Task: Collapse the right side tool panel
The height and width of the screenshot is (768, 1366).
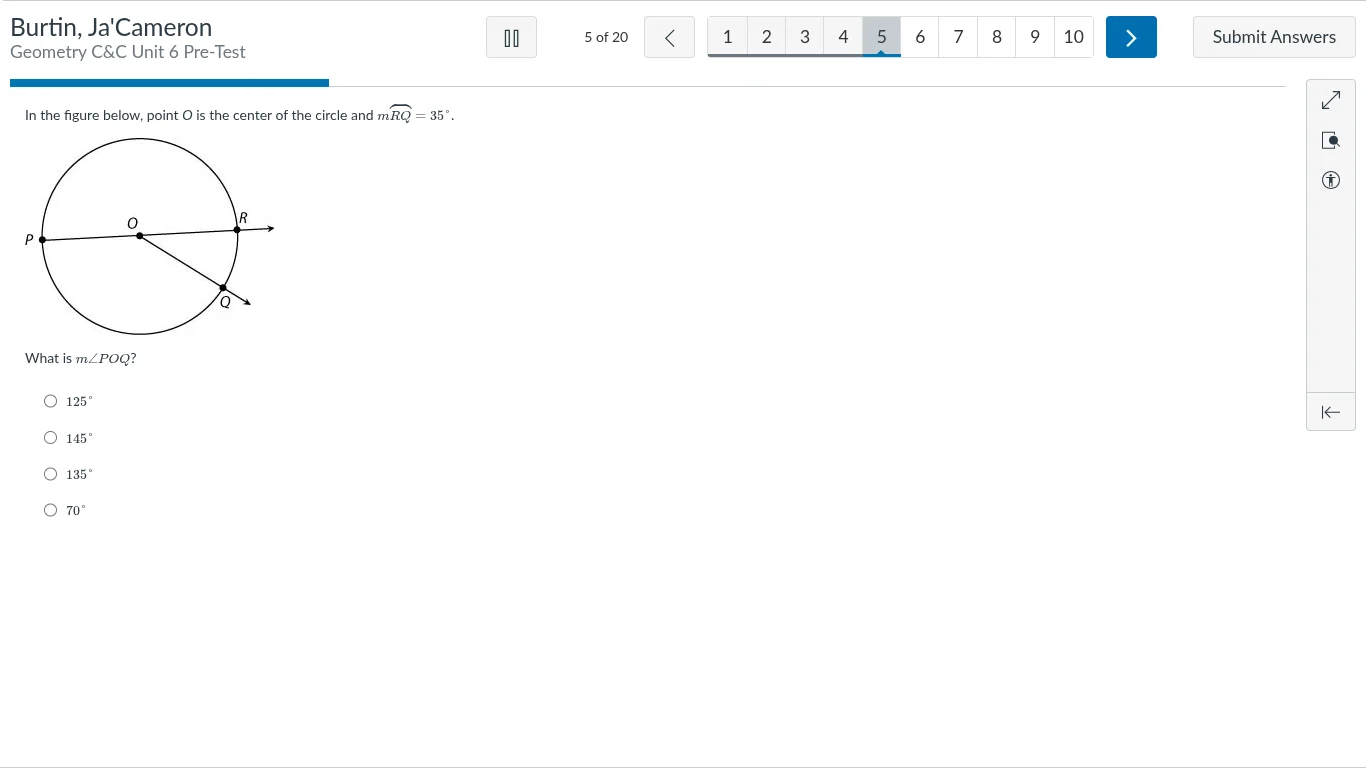Action: point(1330,412)
